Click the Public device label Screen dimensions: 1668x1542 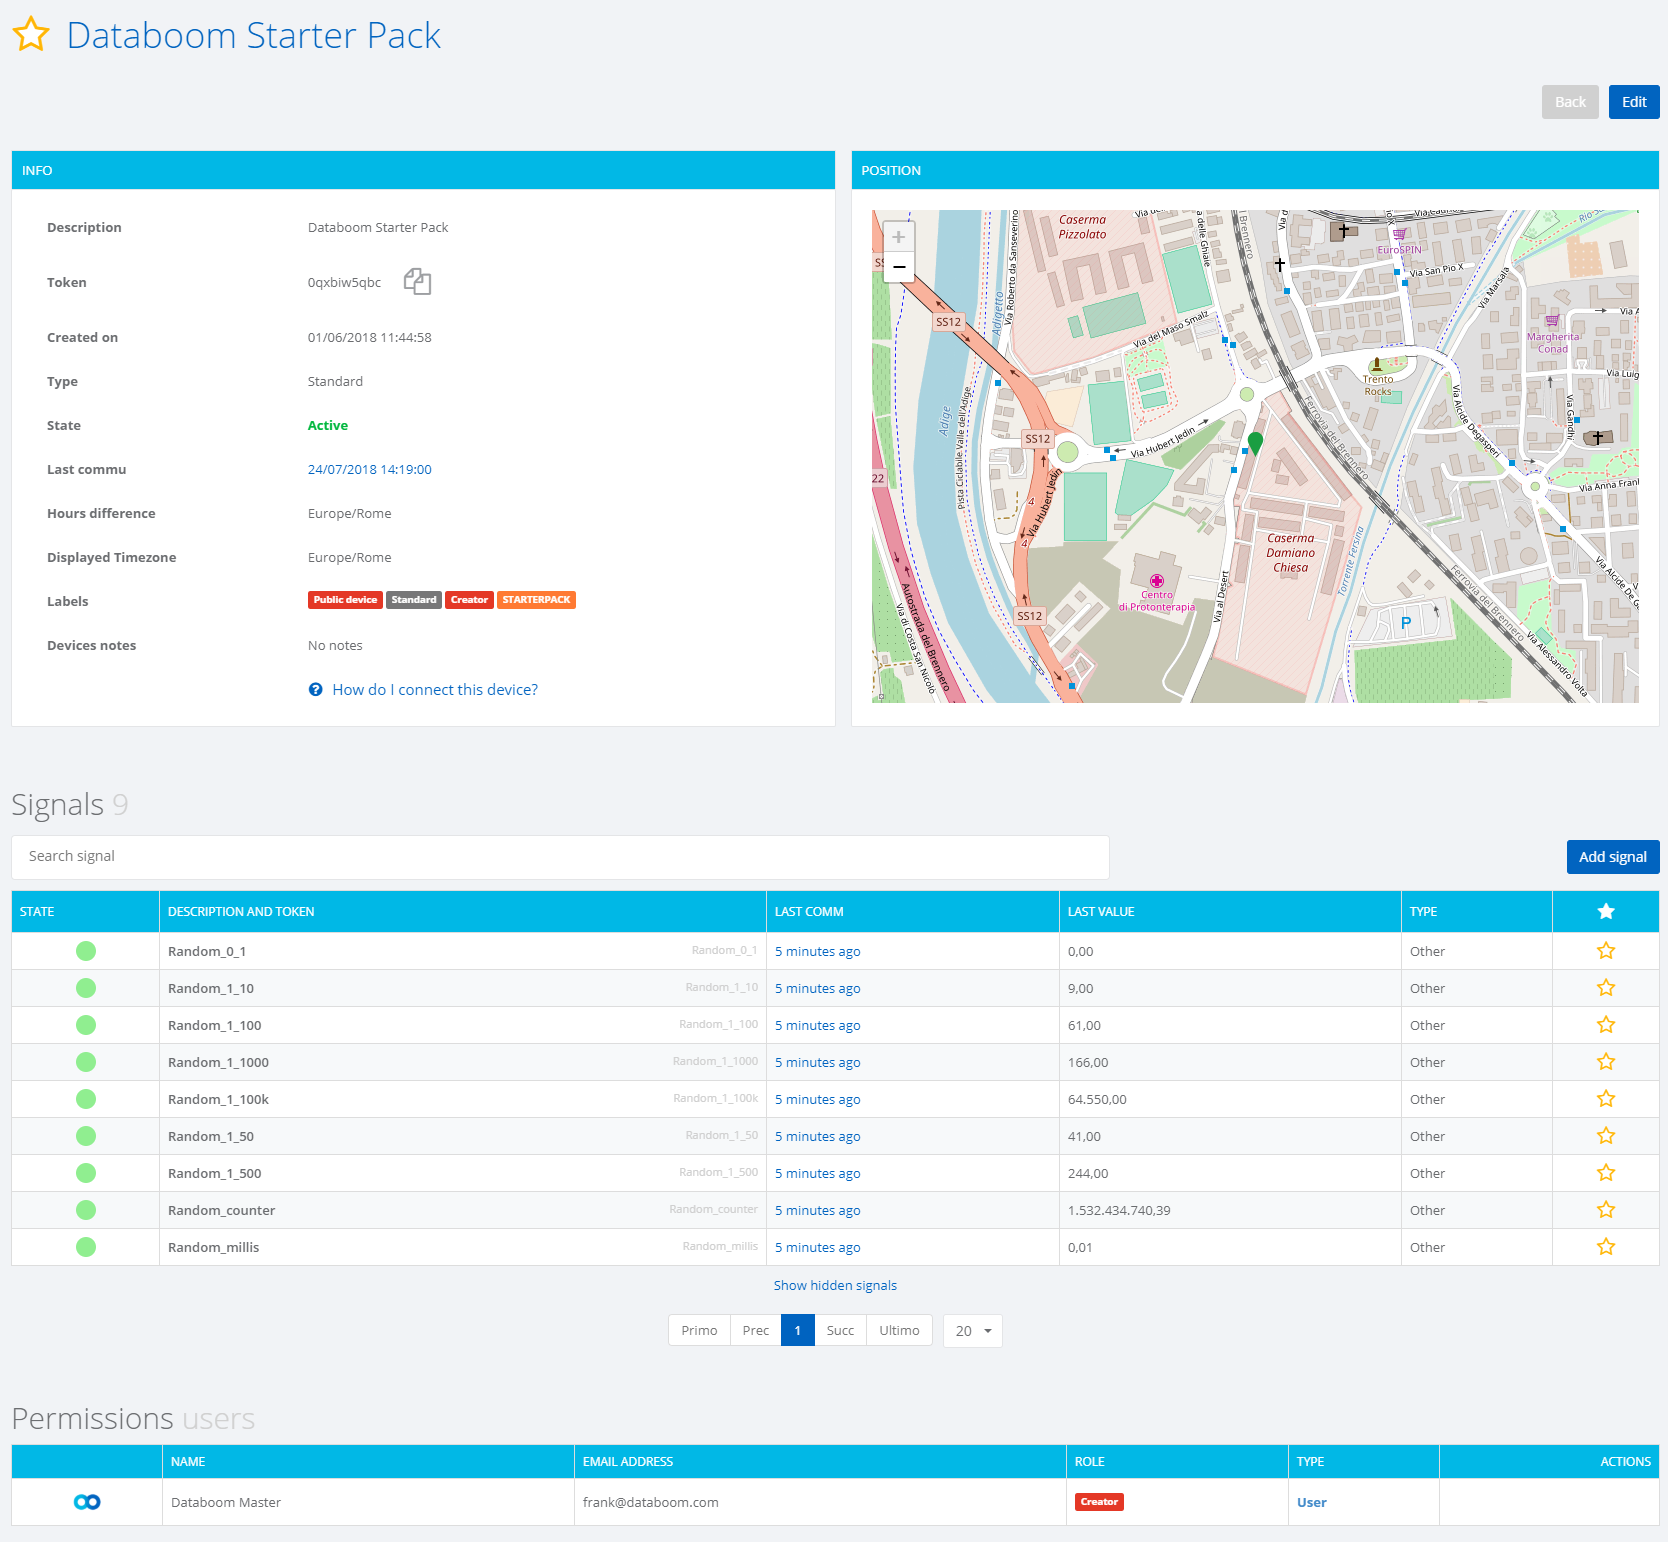[345, 600]
